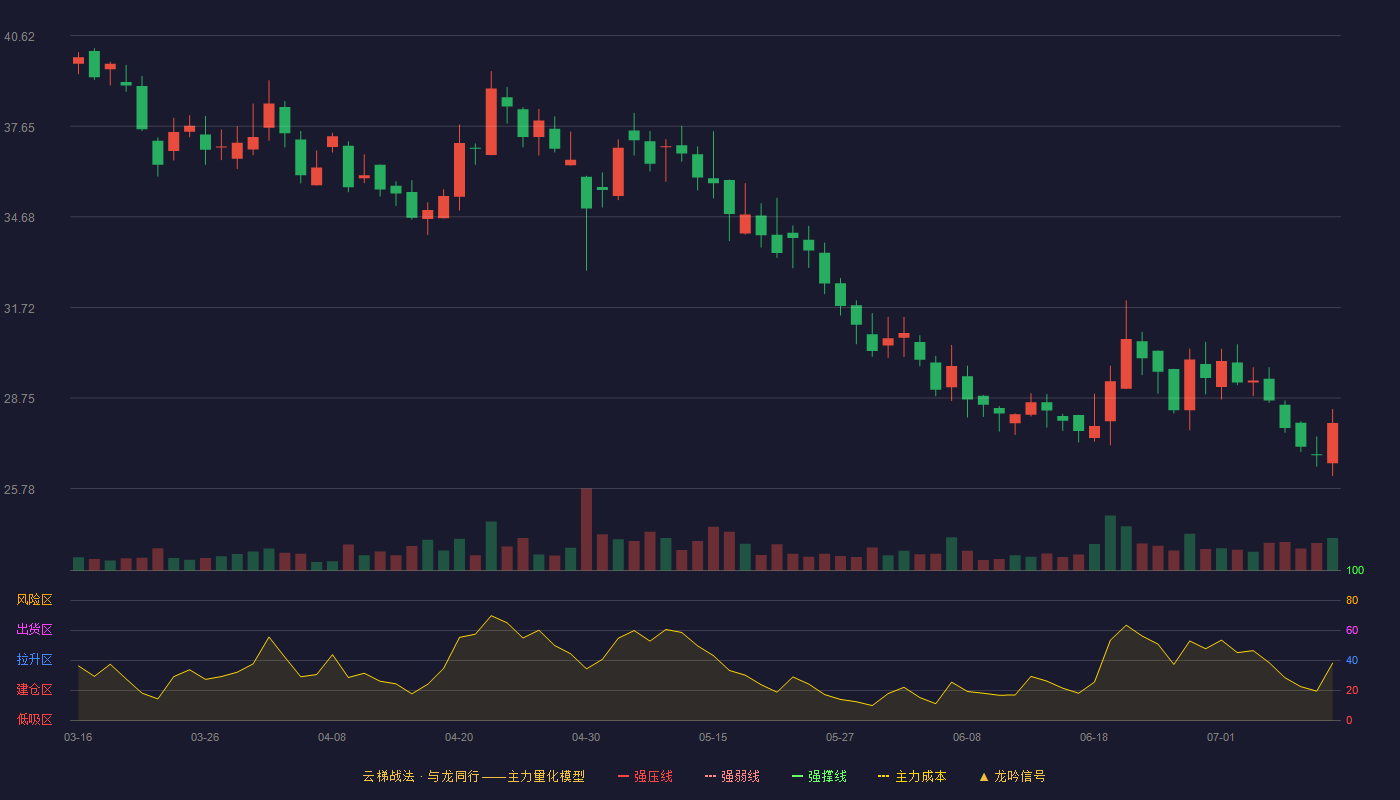Viewport: 1400px width, 800px height.
Task: Click the 07-01 date label
Action: point(1221,737)
